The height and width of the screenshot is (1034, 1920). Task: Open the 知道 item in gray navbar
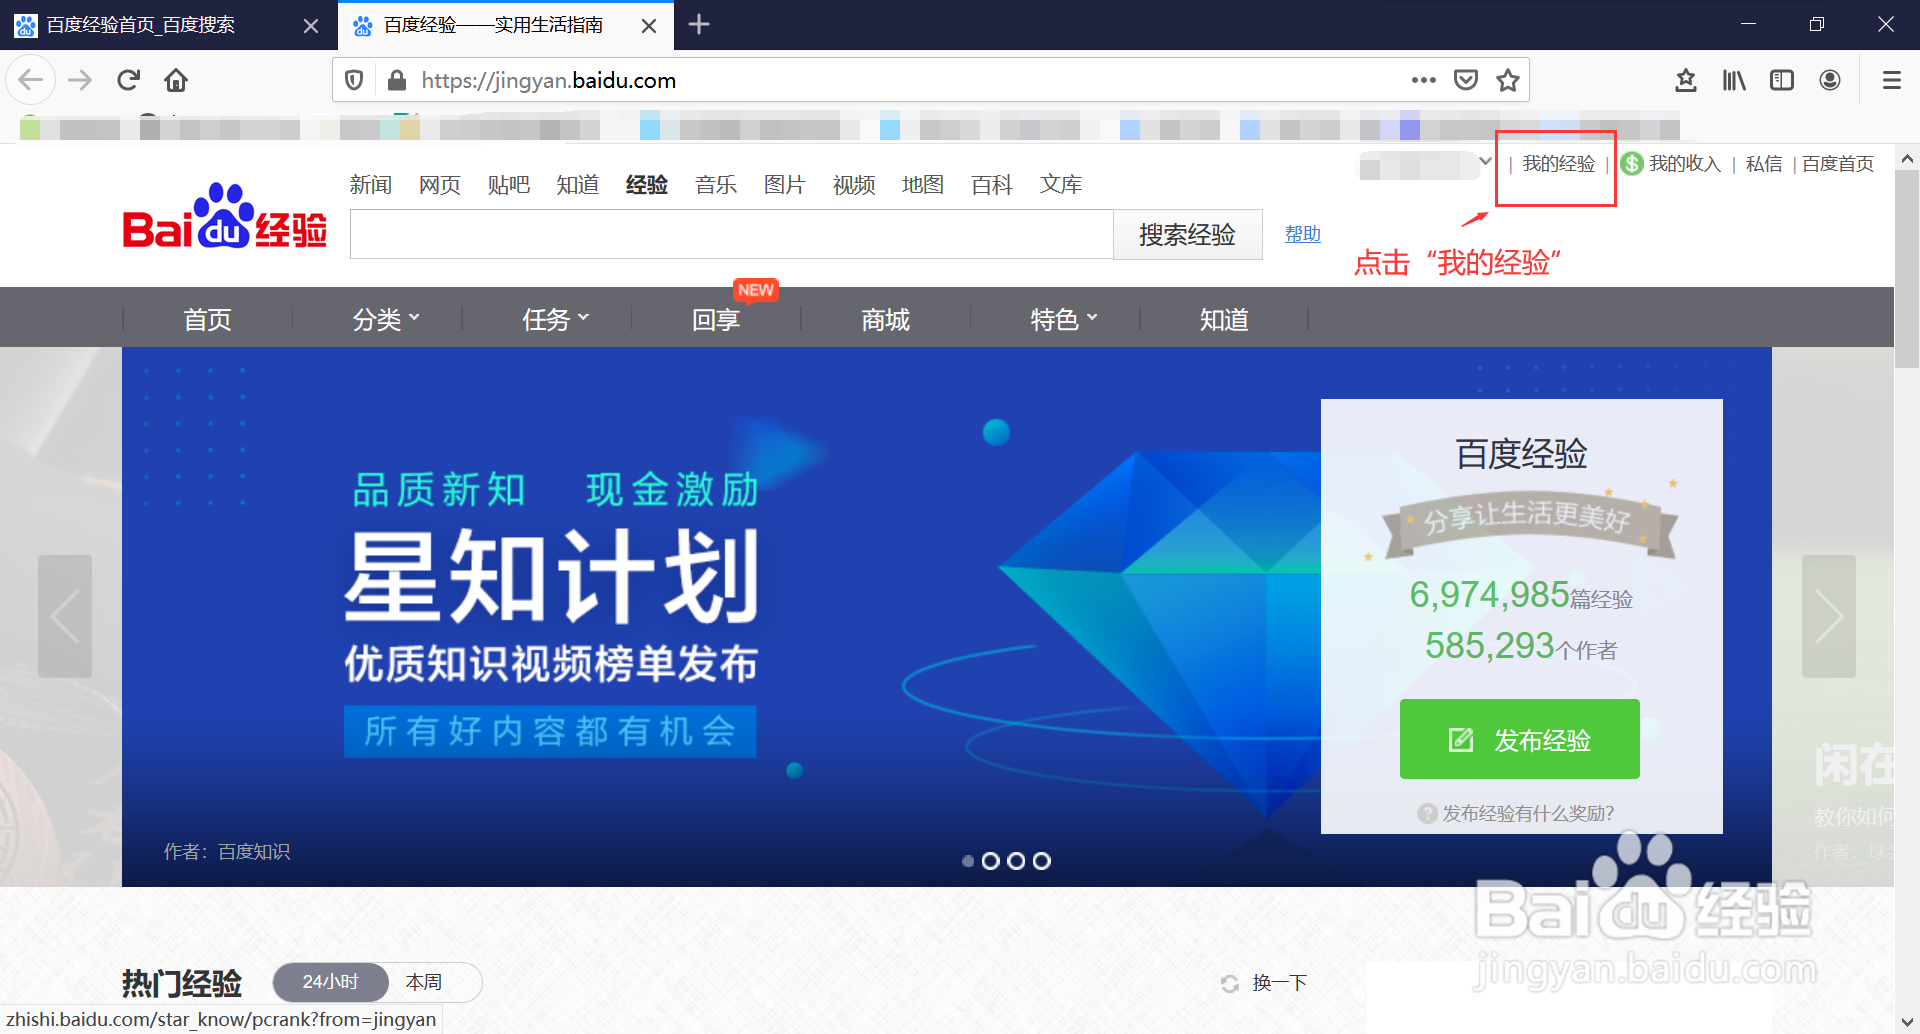1224,319
